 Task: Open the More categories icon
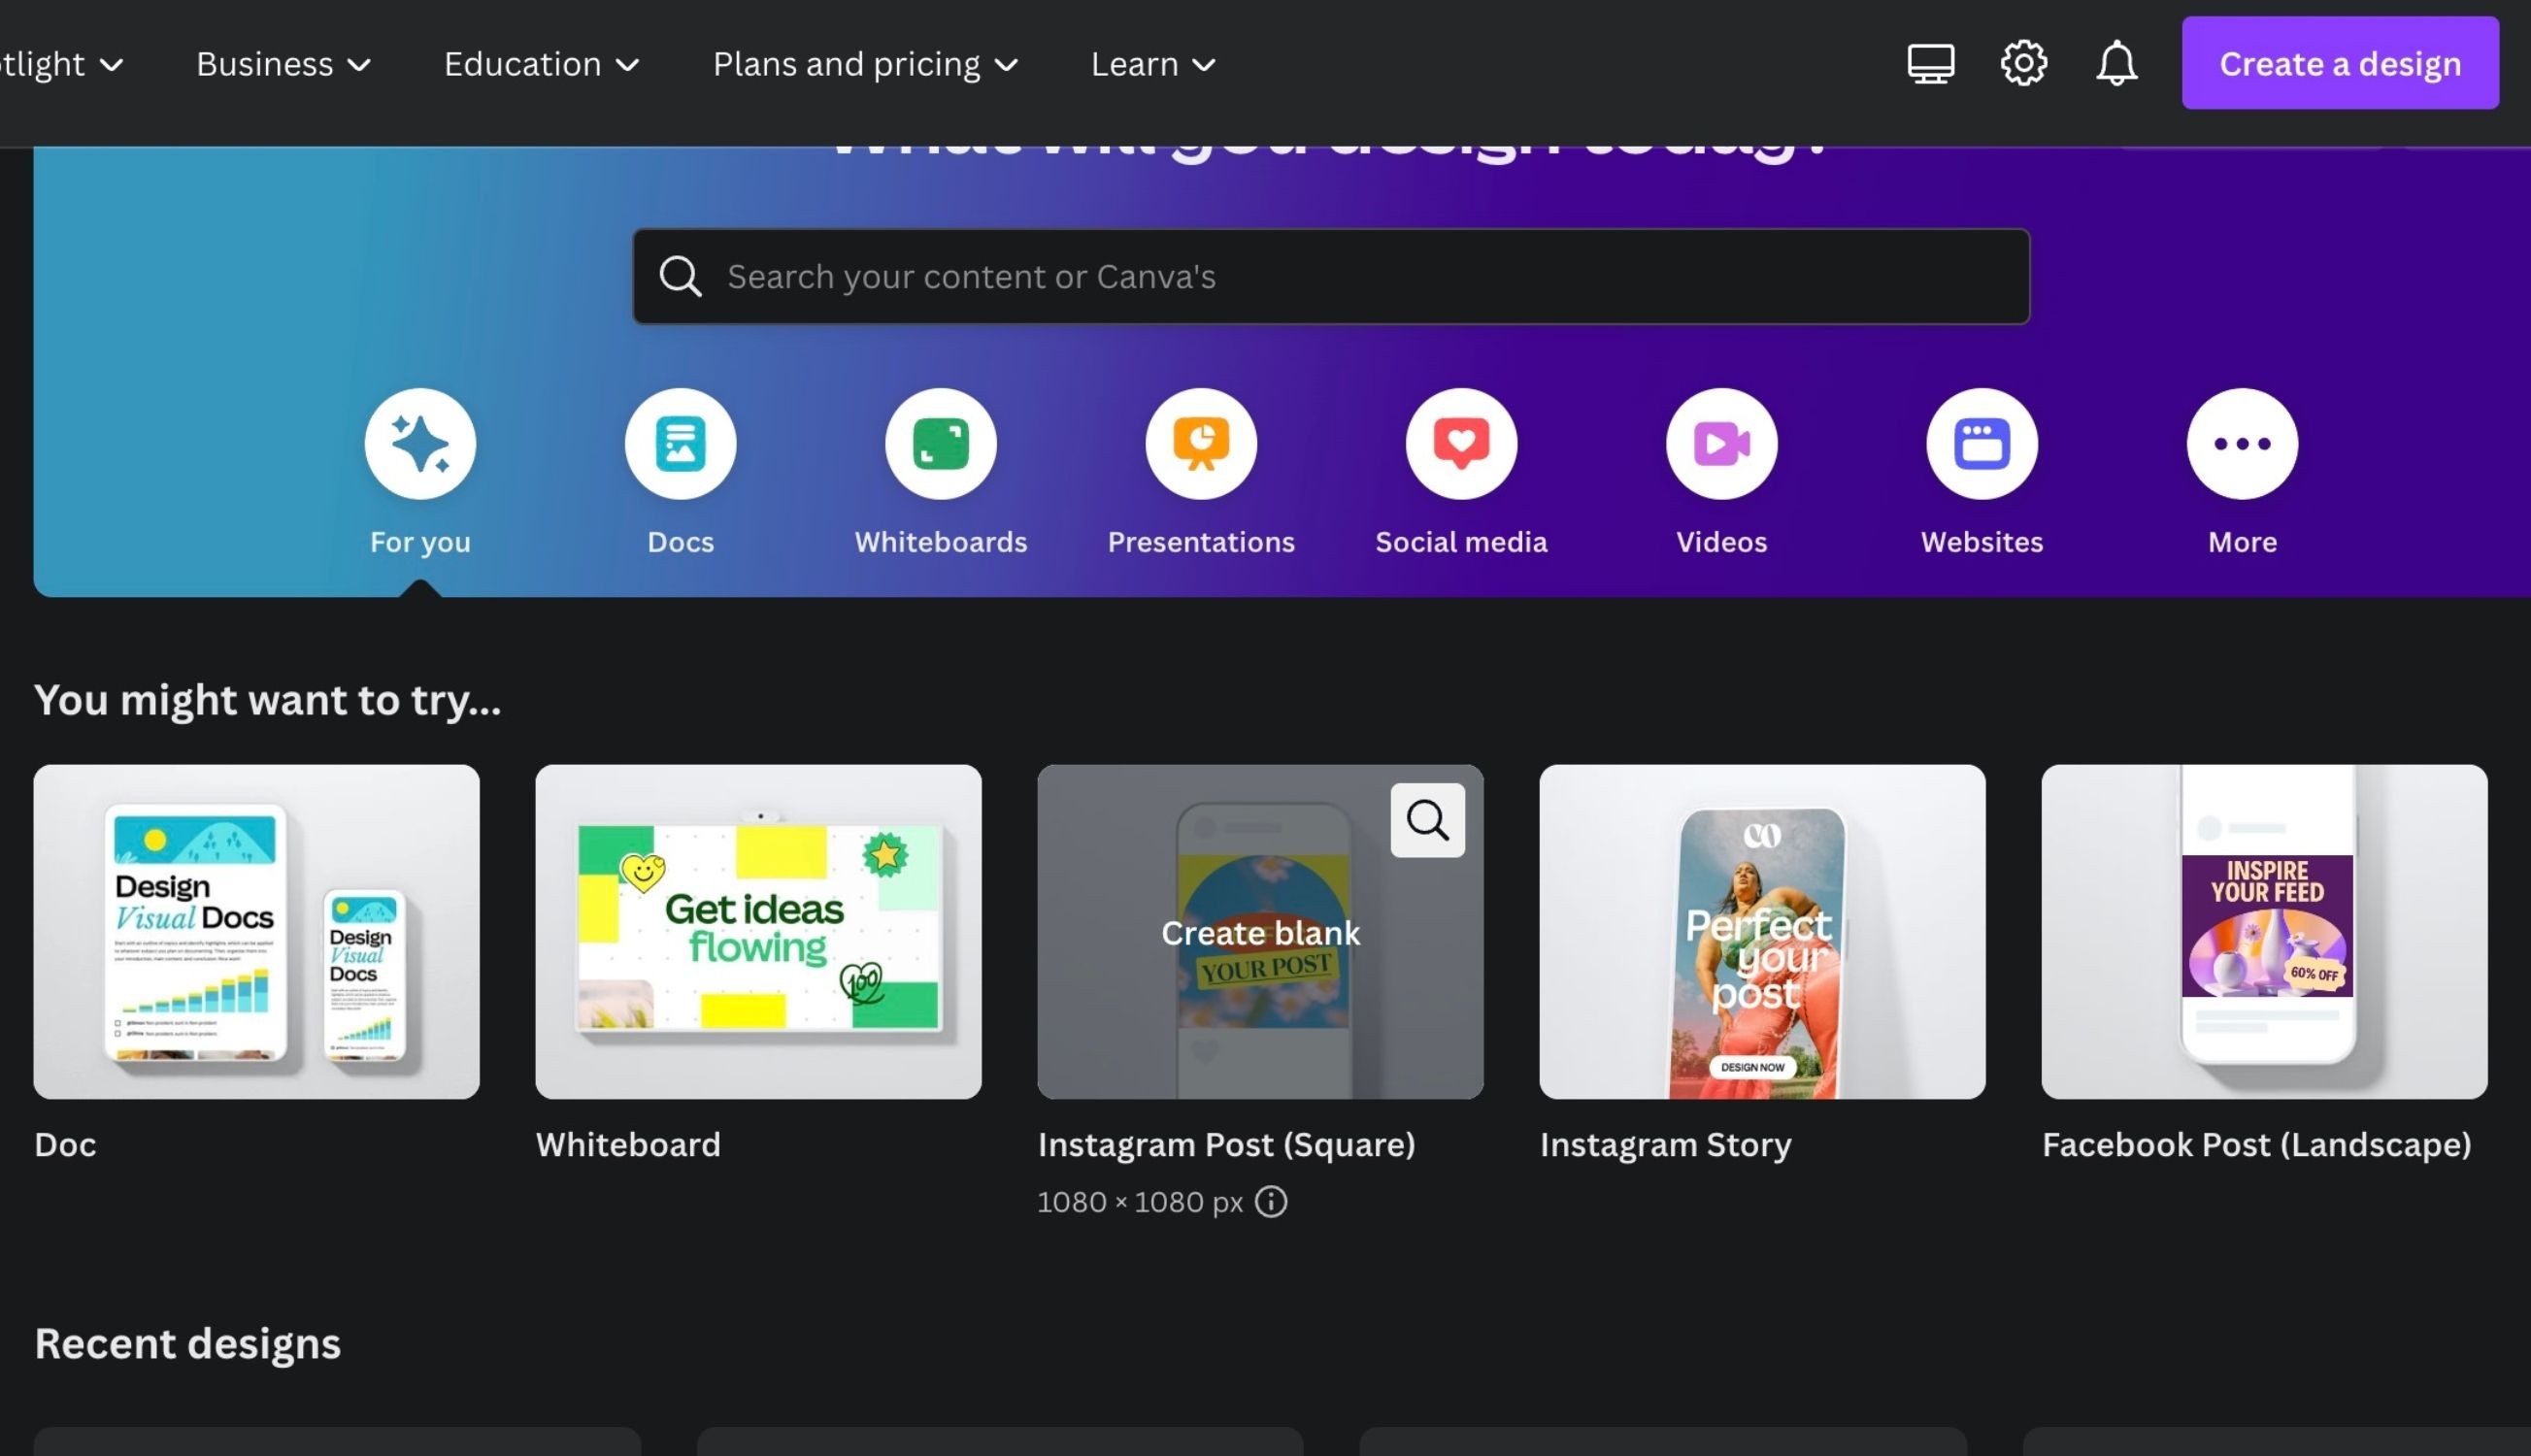tap(2242, 444)
